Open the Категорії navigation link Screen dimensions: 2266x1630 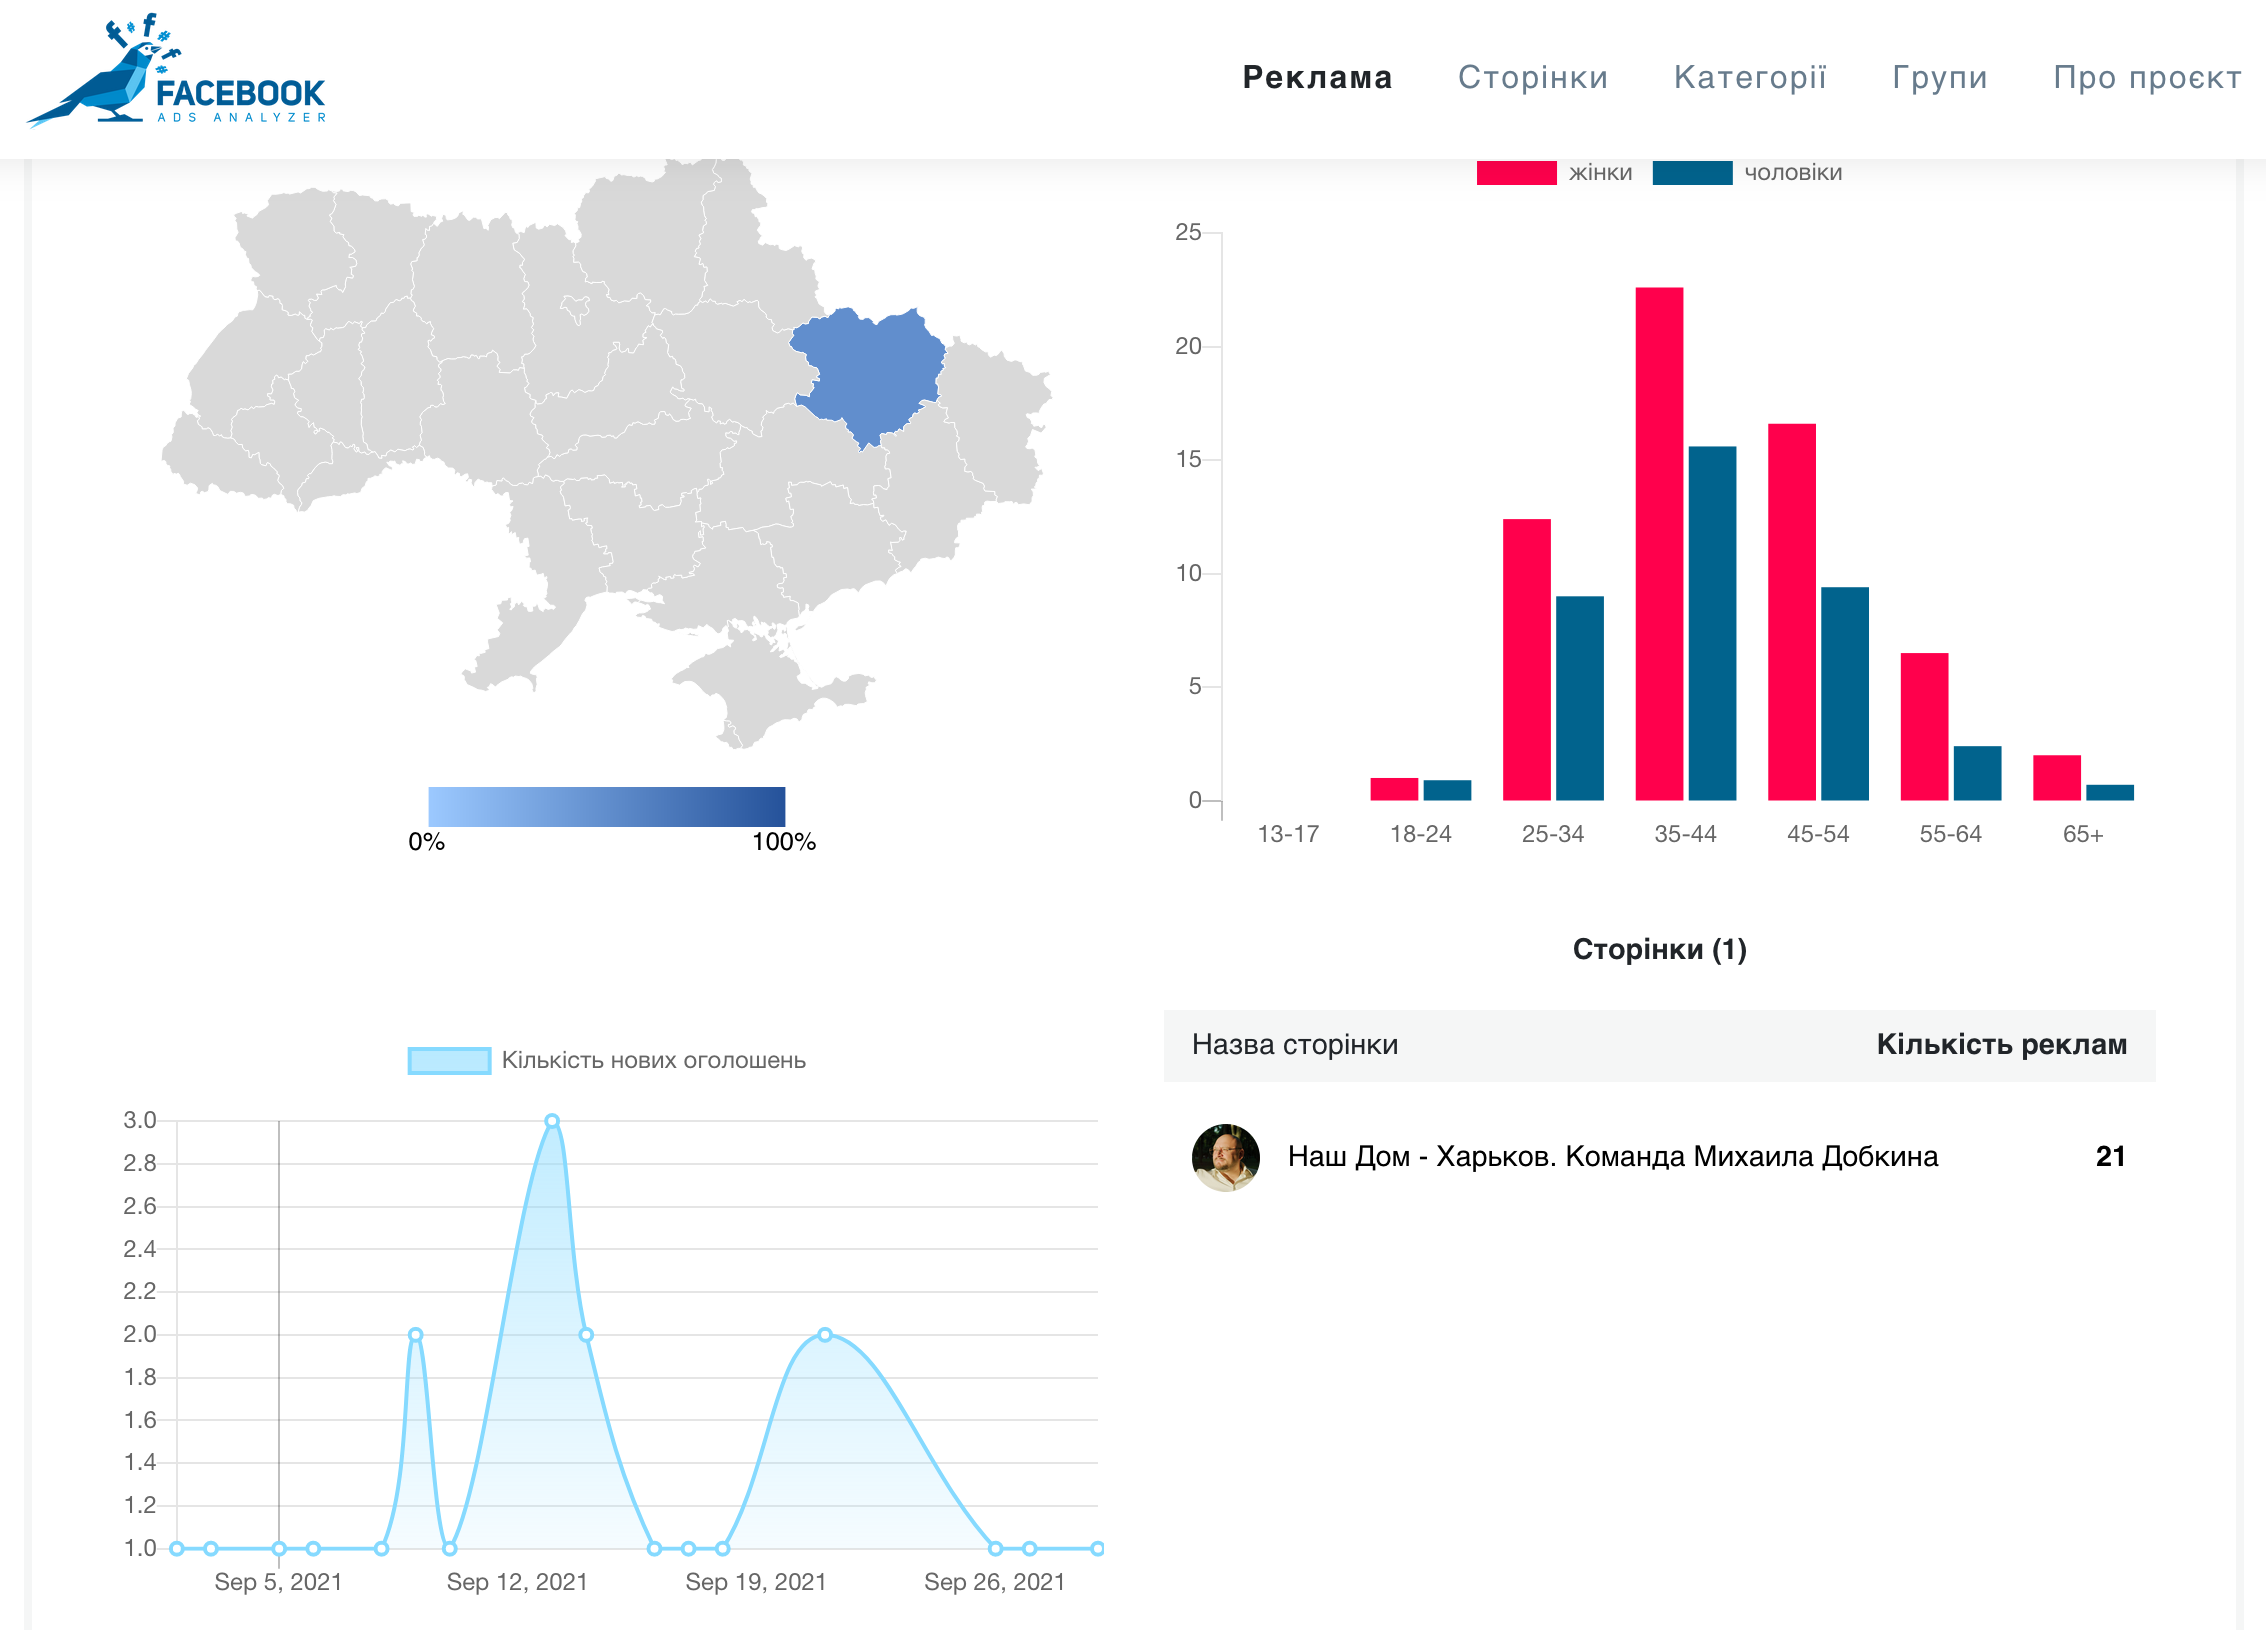coord(1750,77)
